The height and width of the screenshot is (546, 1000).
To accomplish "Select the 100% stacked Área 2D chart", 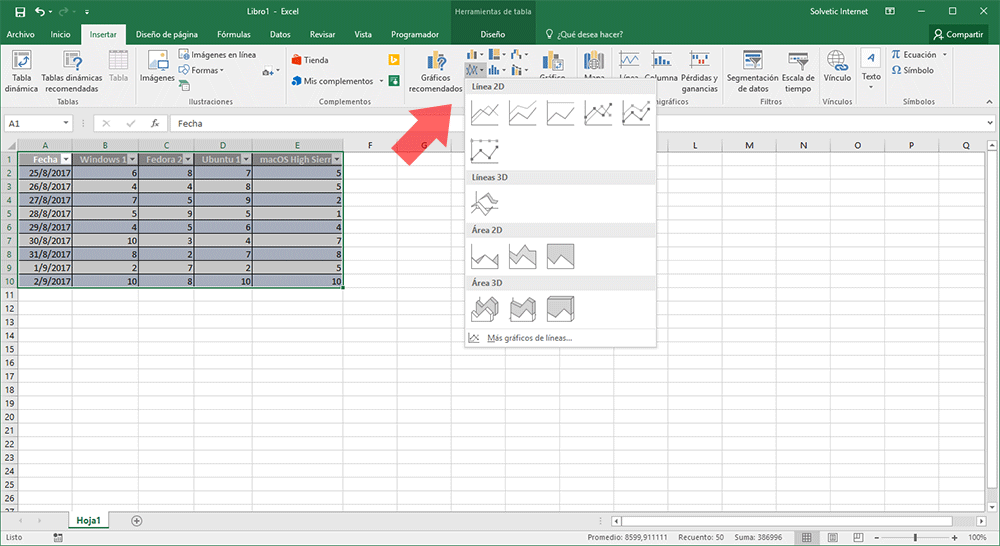I will tap(560, 256).
